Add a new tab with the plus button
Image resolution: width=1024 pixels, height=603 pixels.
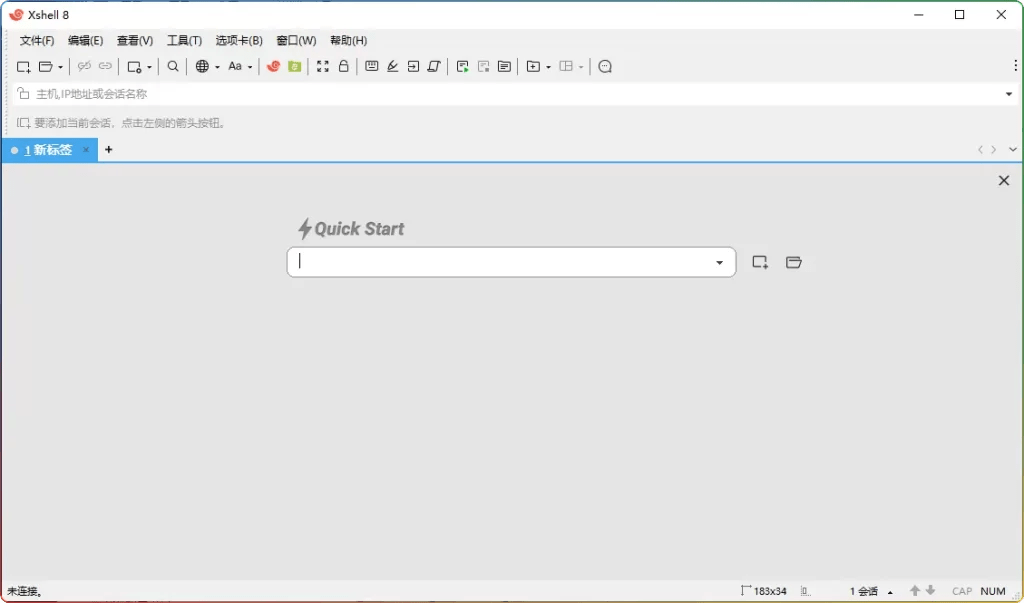click(x=108, y=149)
